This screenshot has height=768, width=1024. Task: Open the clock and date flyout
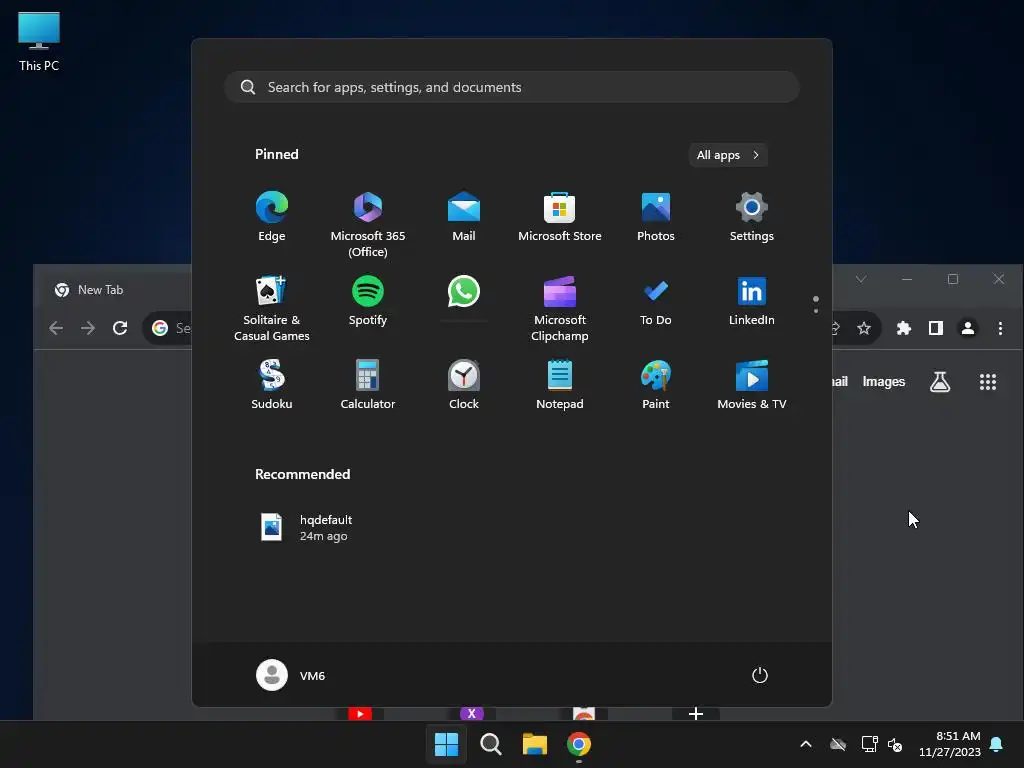tap(950, 744)
